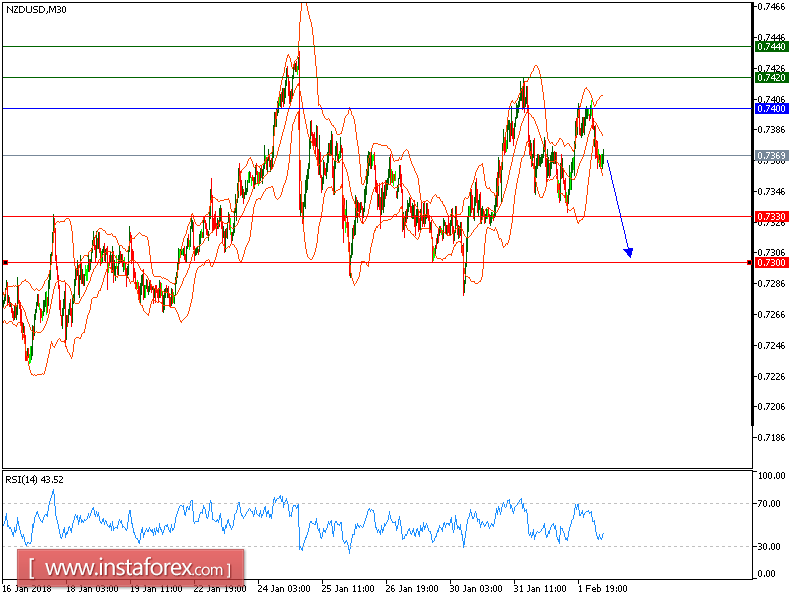
Task: Select the green 0.7420 price level tag
Action: pyautogui.click(x=770, y=75)
